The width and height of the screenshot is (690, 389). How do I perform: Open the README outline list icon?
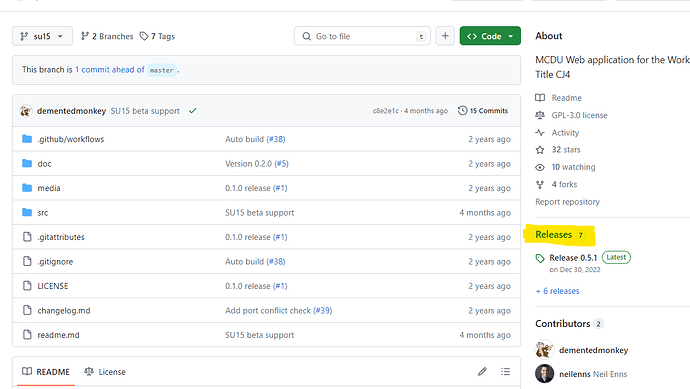(505, 372)
